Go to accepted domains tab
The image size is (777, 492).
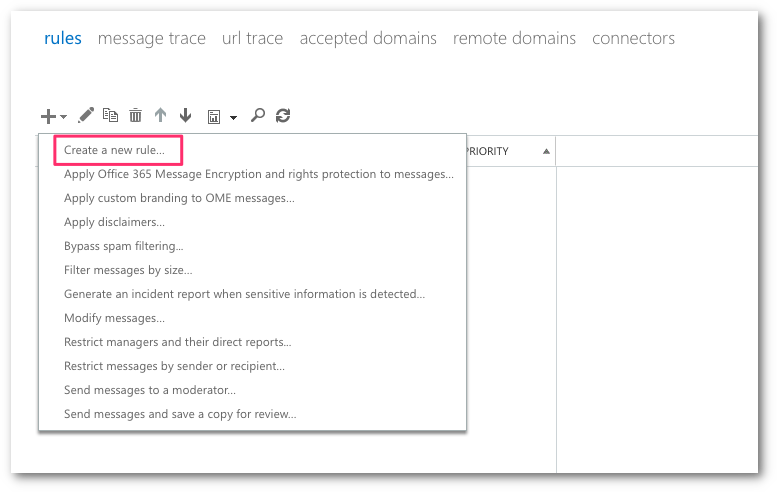(368, 38)
